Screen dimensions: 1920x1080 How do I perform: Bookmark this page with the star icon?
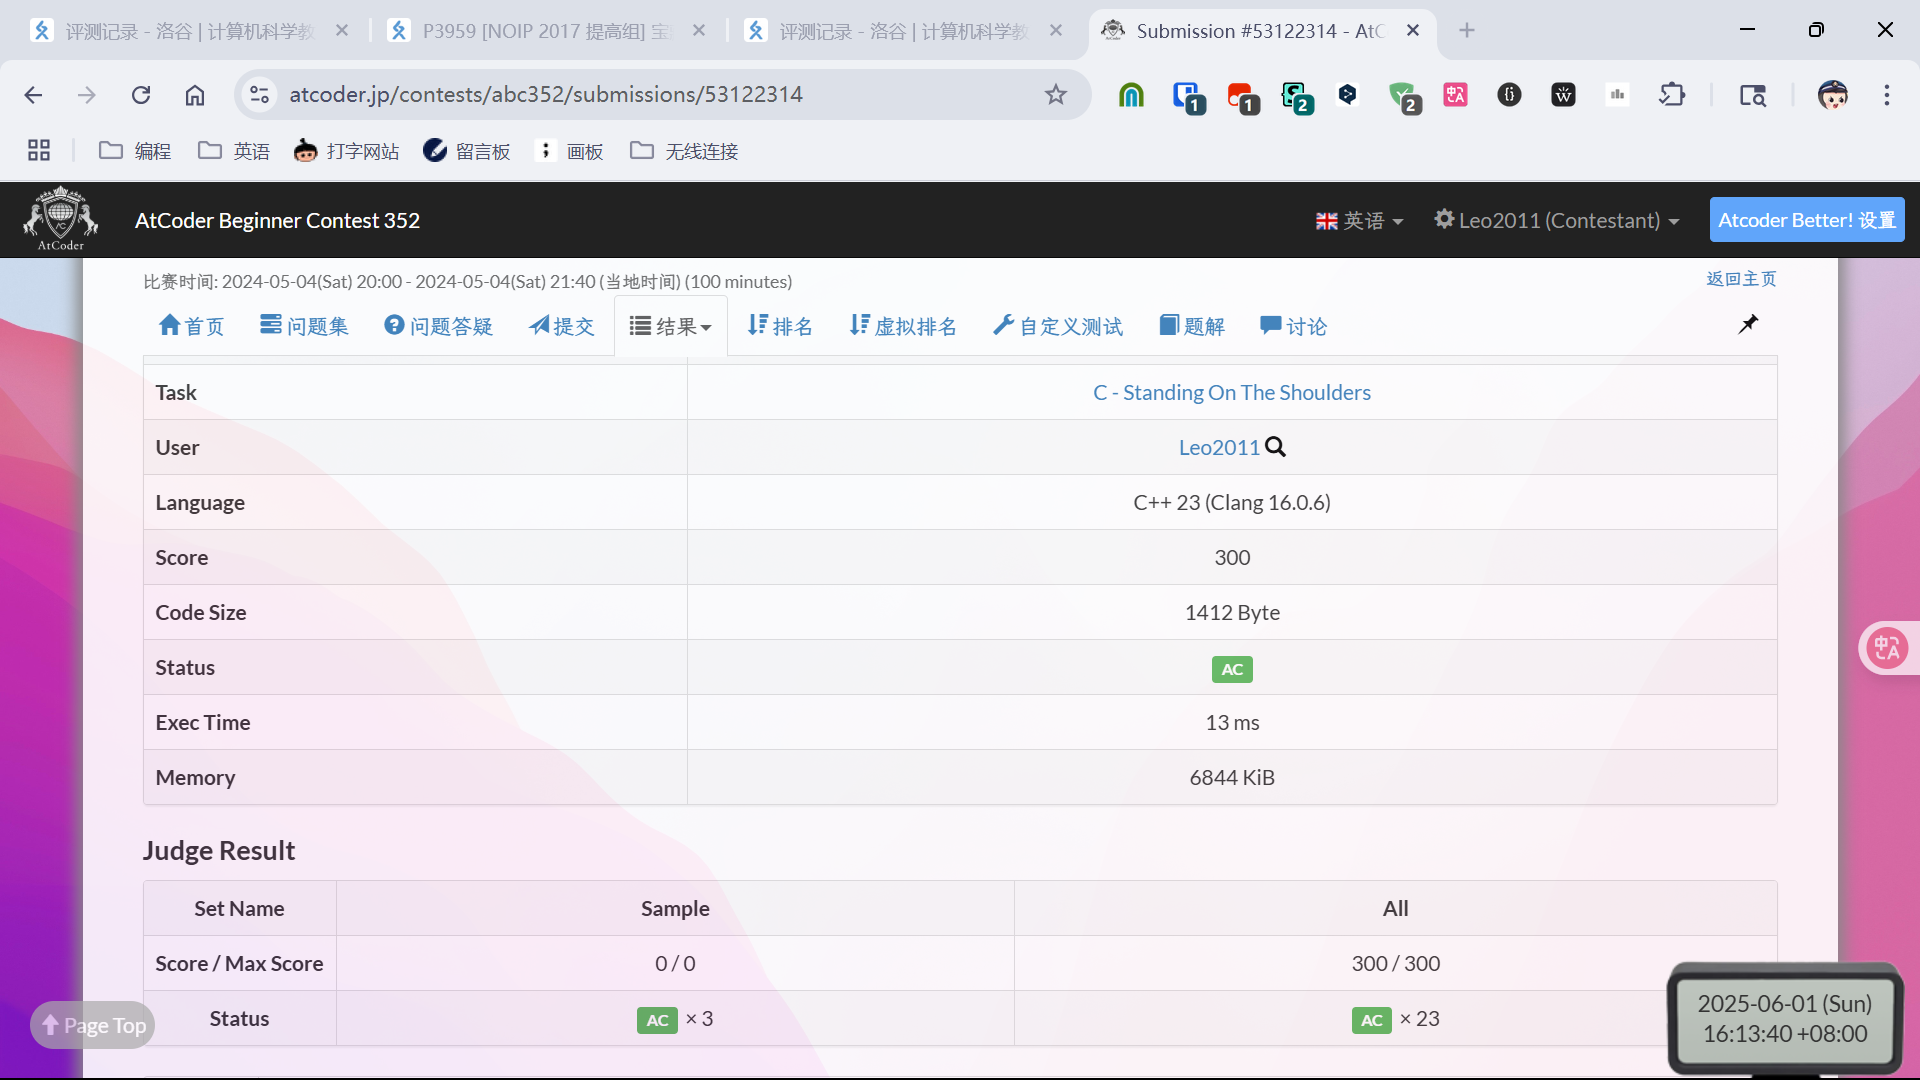tap(1056, 95)
